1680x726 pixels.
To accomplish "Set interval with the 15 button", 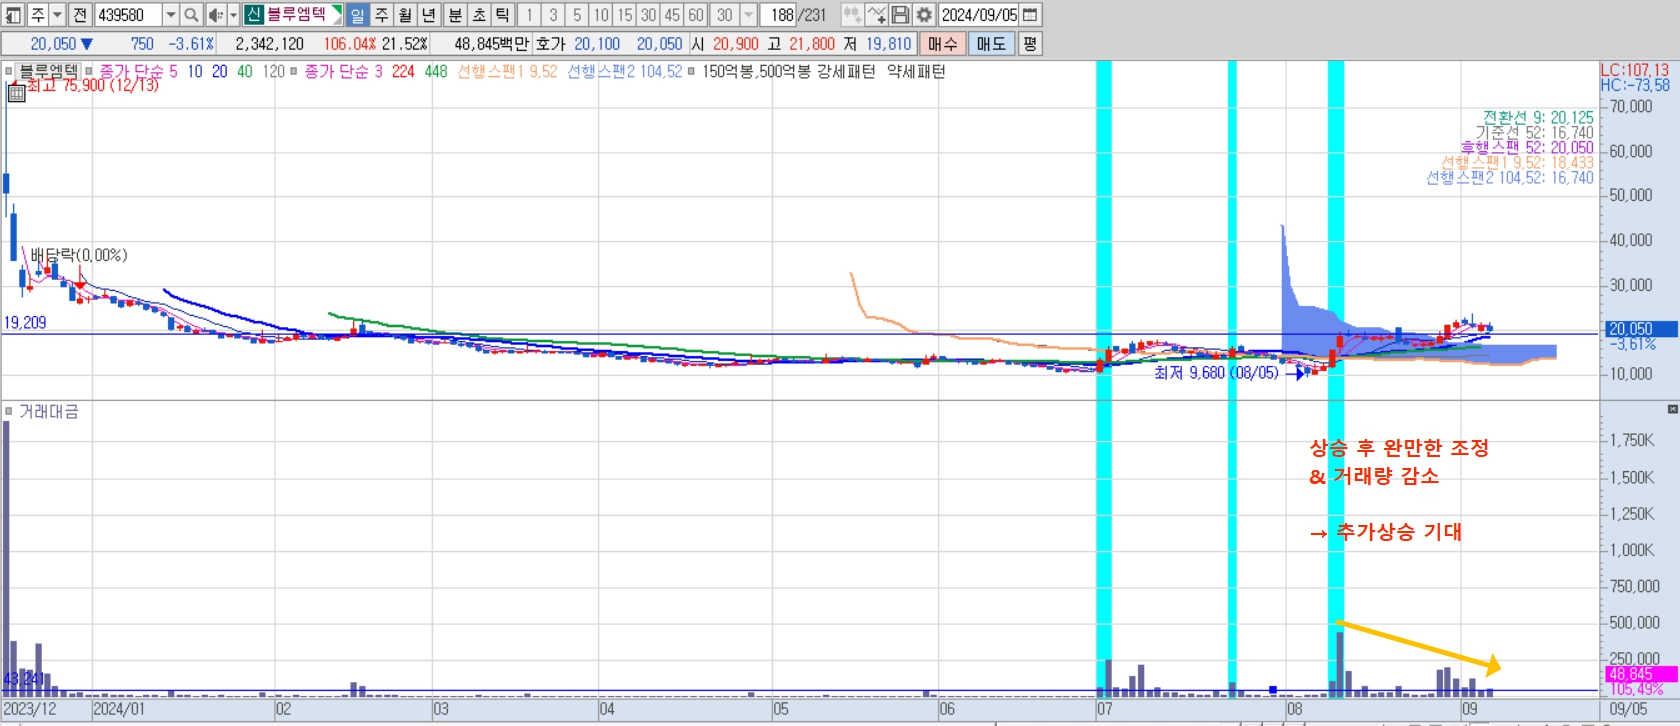I will coord(625,15).
